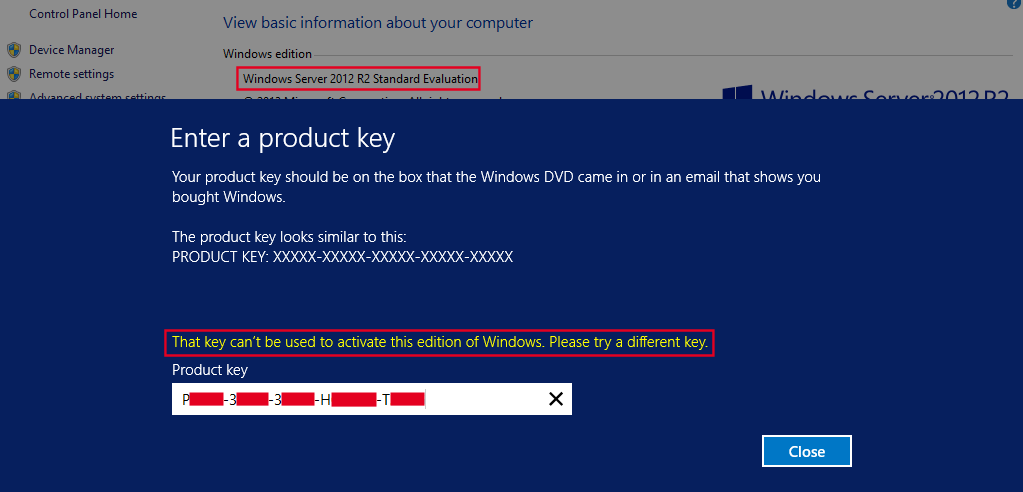Click the Device Manager shield icon

14,50
